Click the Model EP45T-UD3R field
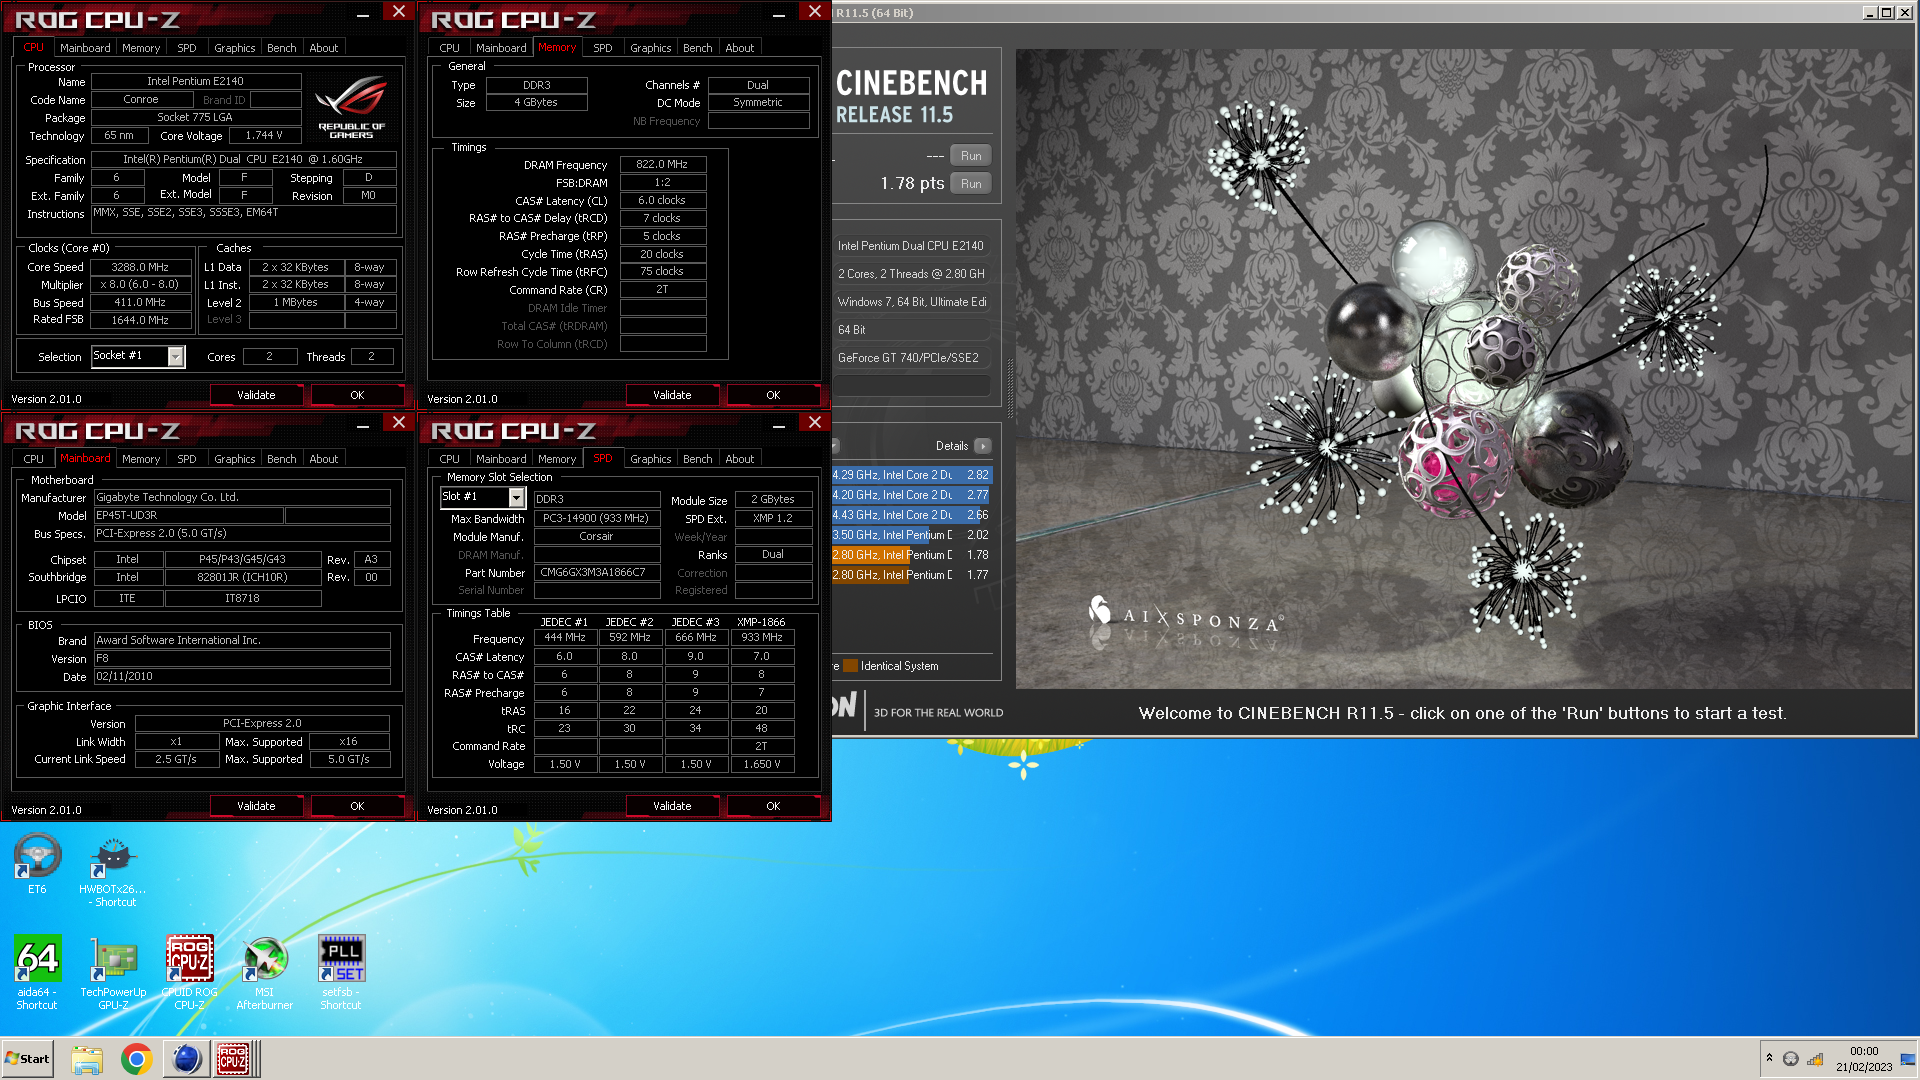Screen dimensions: 1920x1080 coord(188,516)
